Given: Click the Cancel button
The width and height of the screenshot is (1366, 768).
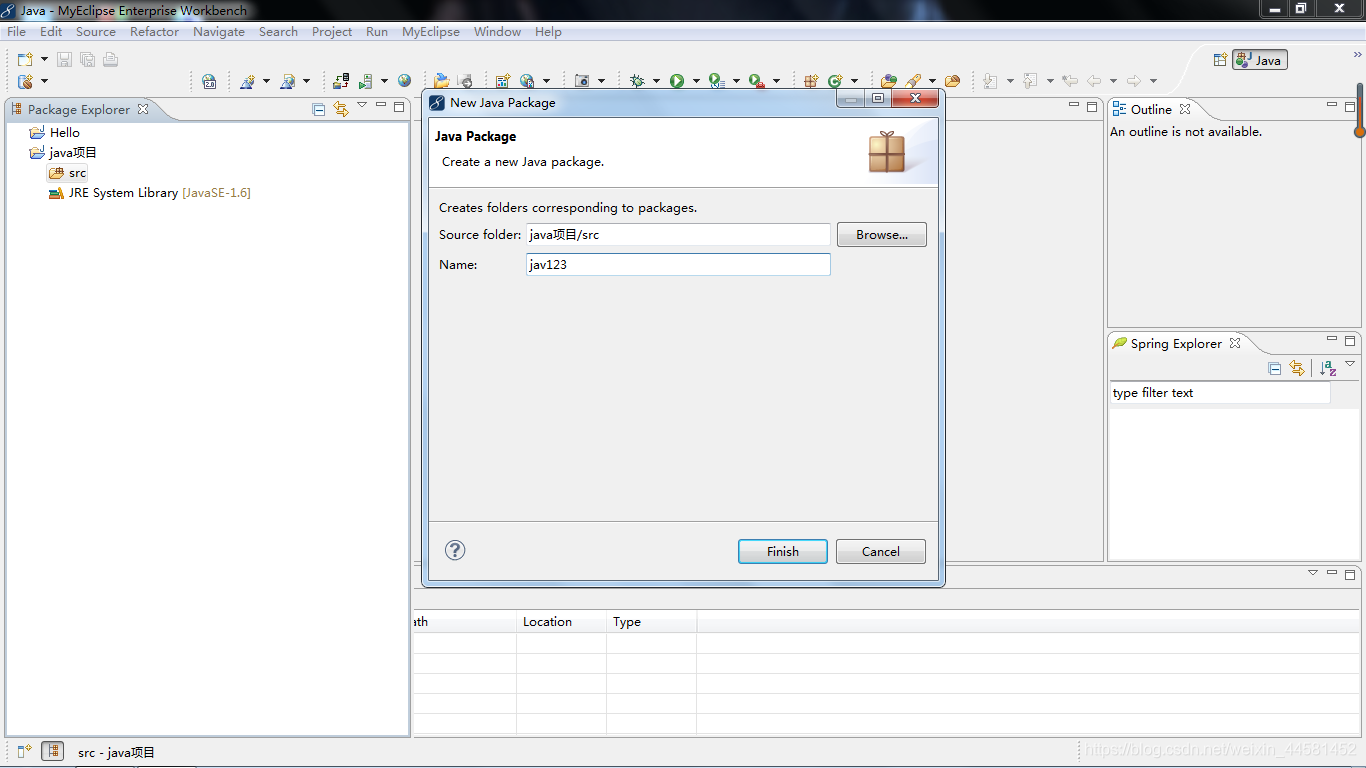Looking at the screenshot, I should coord(881,551).
